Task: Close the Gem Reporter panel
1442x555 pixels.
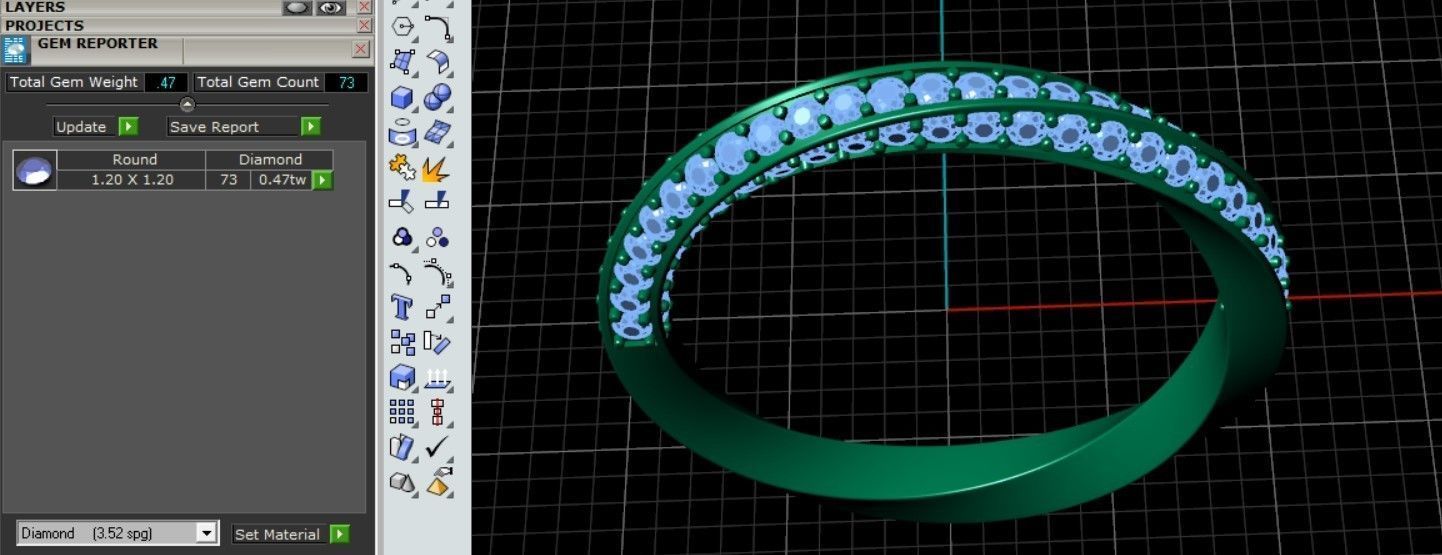Action: point(361,49)
